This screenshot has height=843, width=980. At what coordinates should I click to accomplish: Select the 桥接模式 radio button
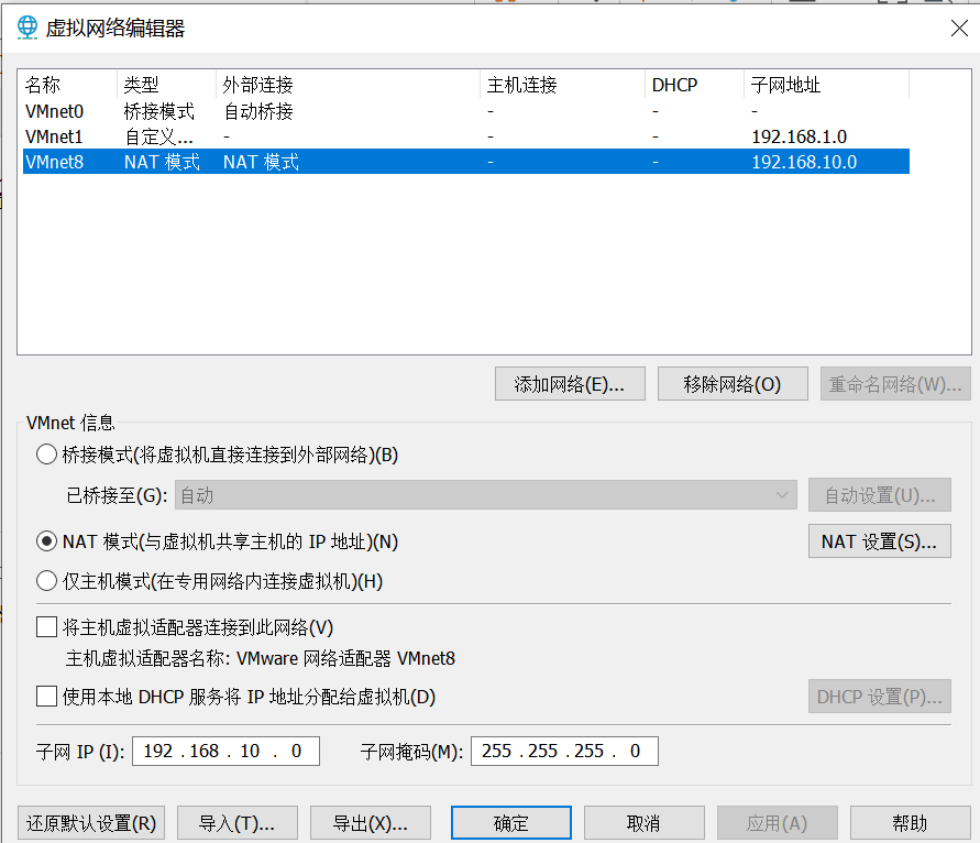pos(47,454)
